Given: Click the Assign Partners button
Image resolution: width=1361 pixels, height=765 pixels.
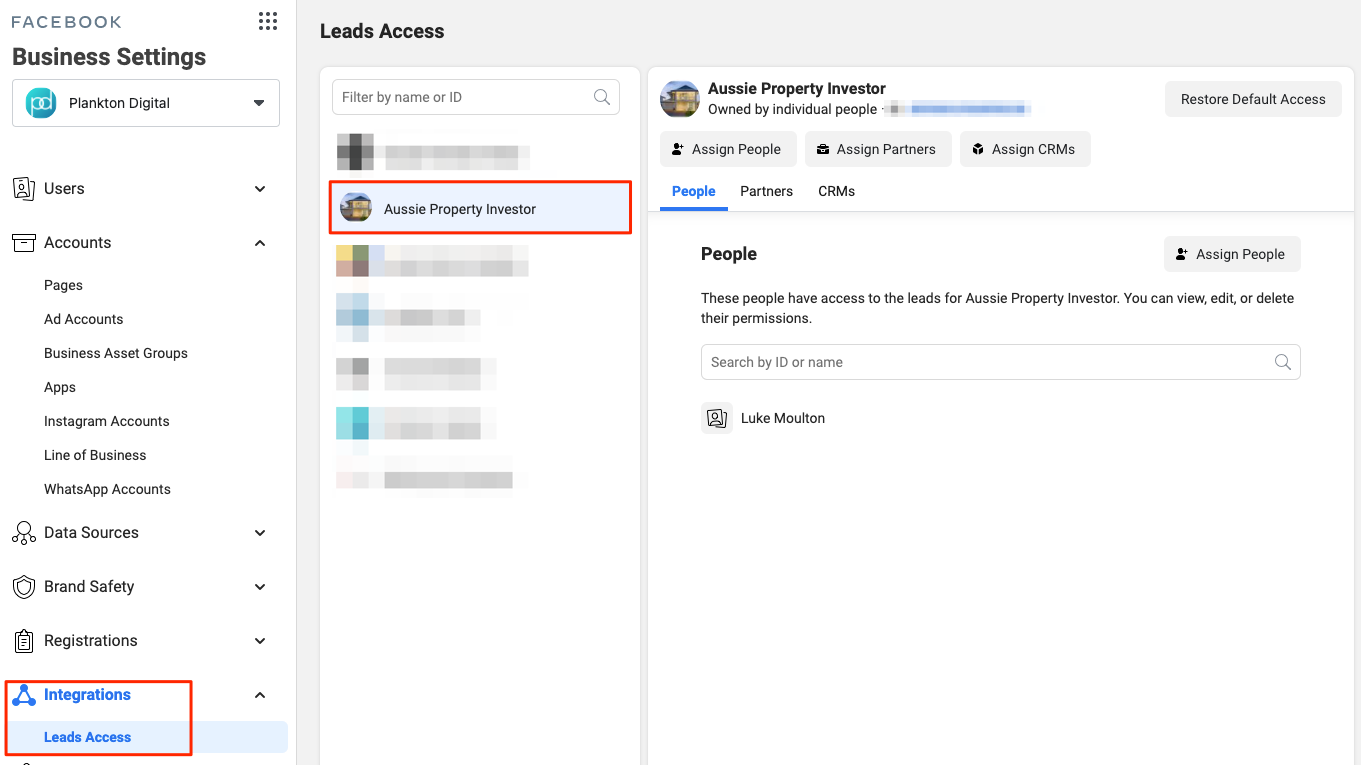Looking at the screenshot, I should 875,149.
